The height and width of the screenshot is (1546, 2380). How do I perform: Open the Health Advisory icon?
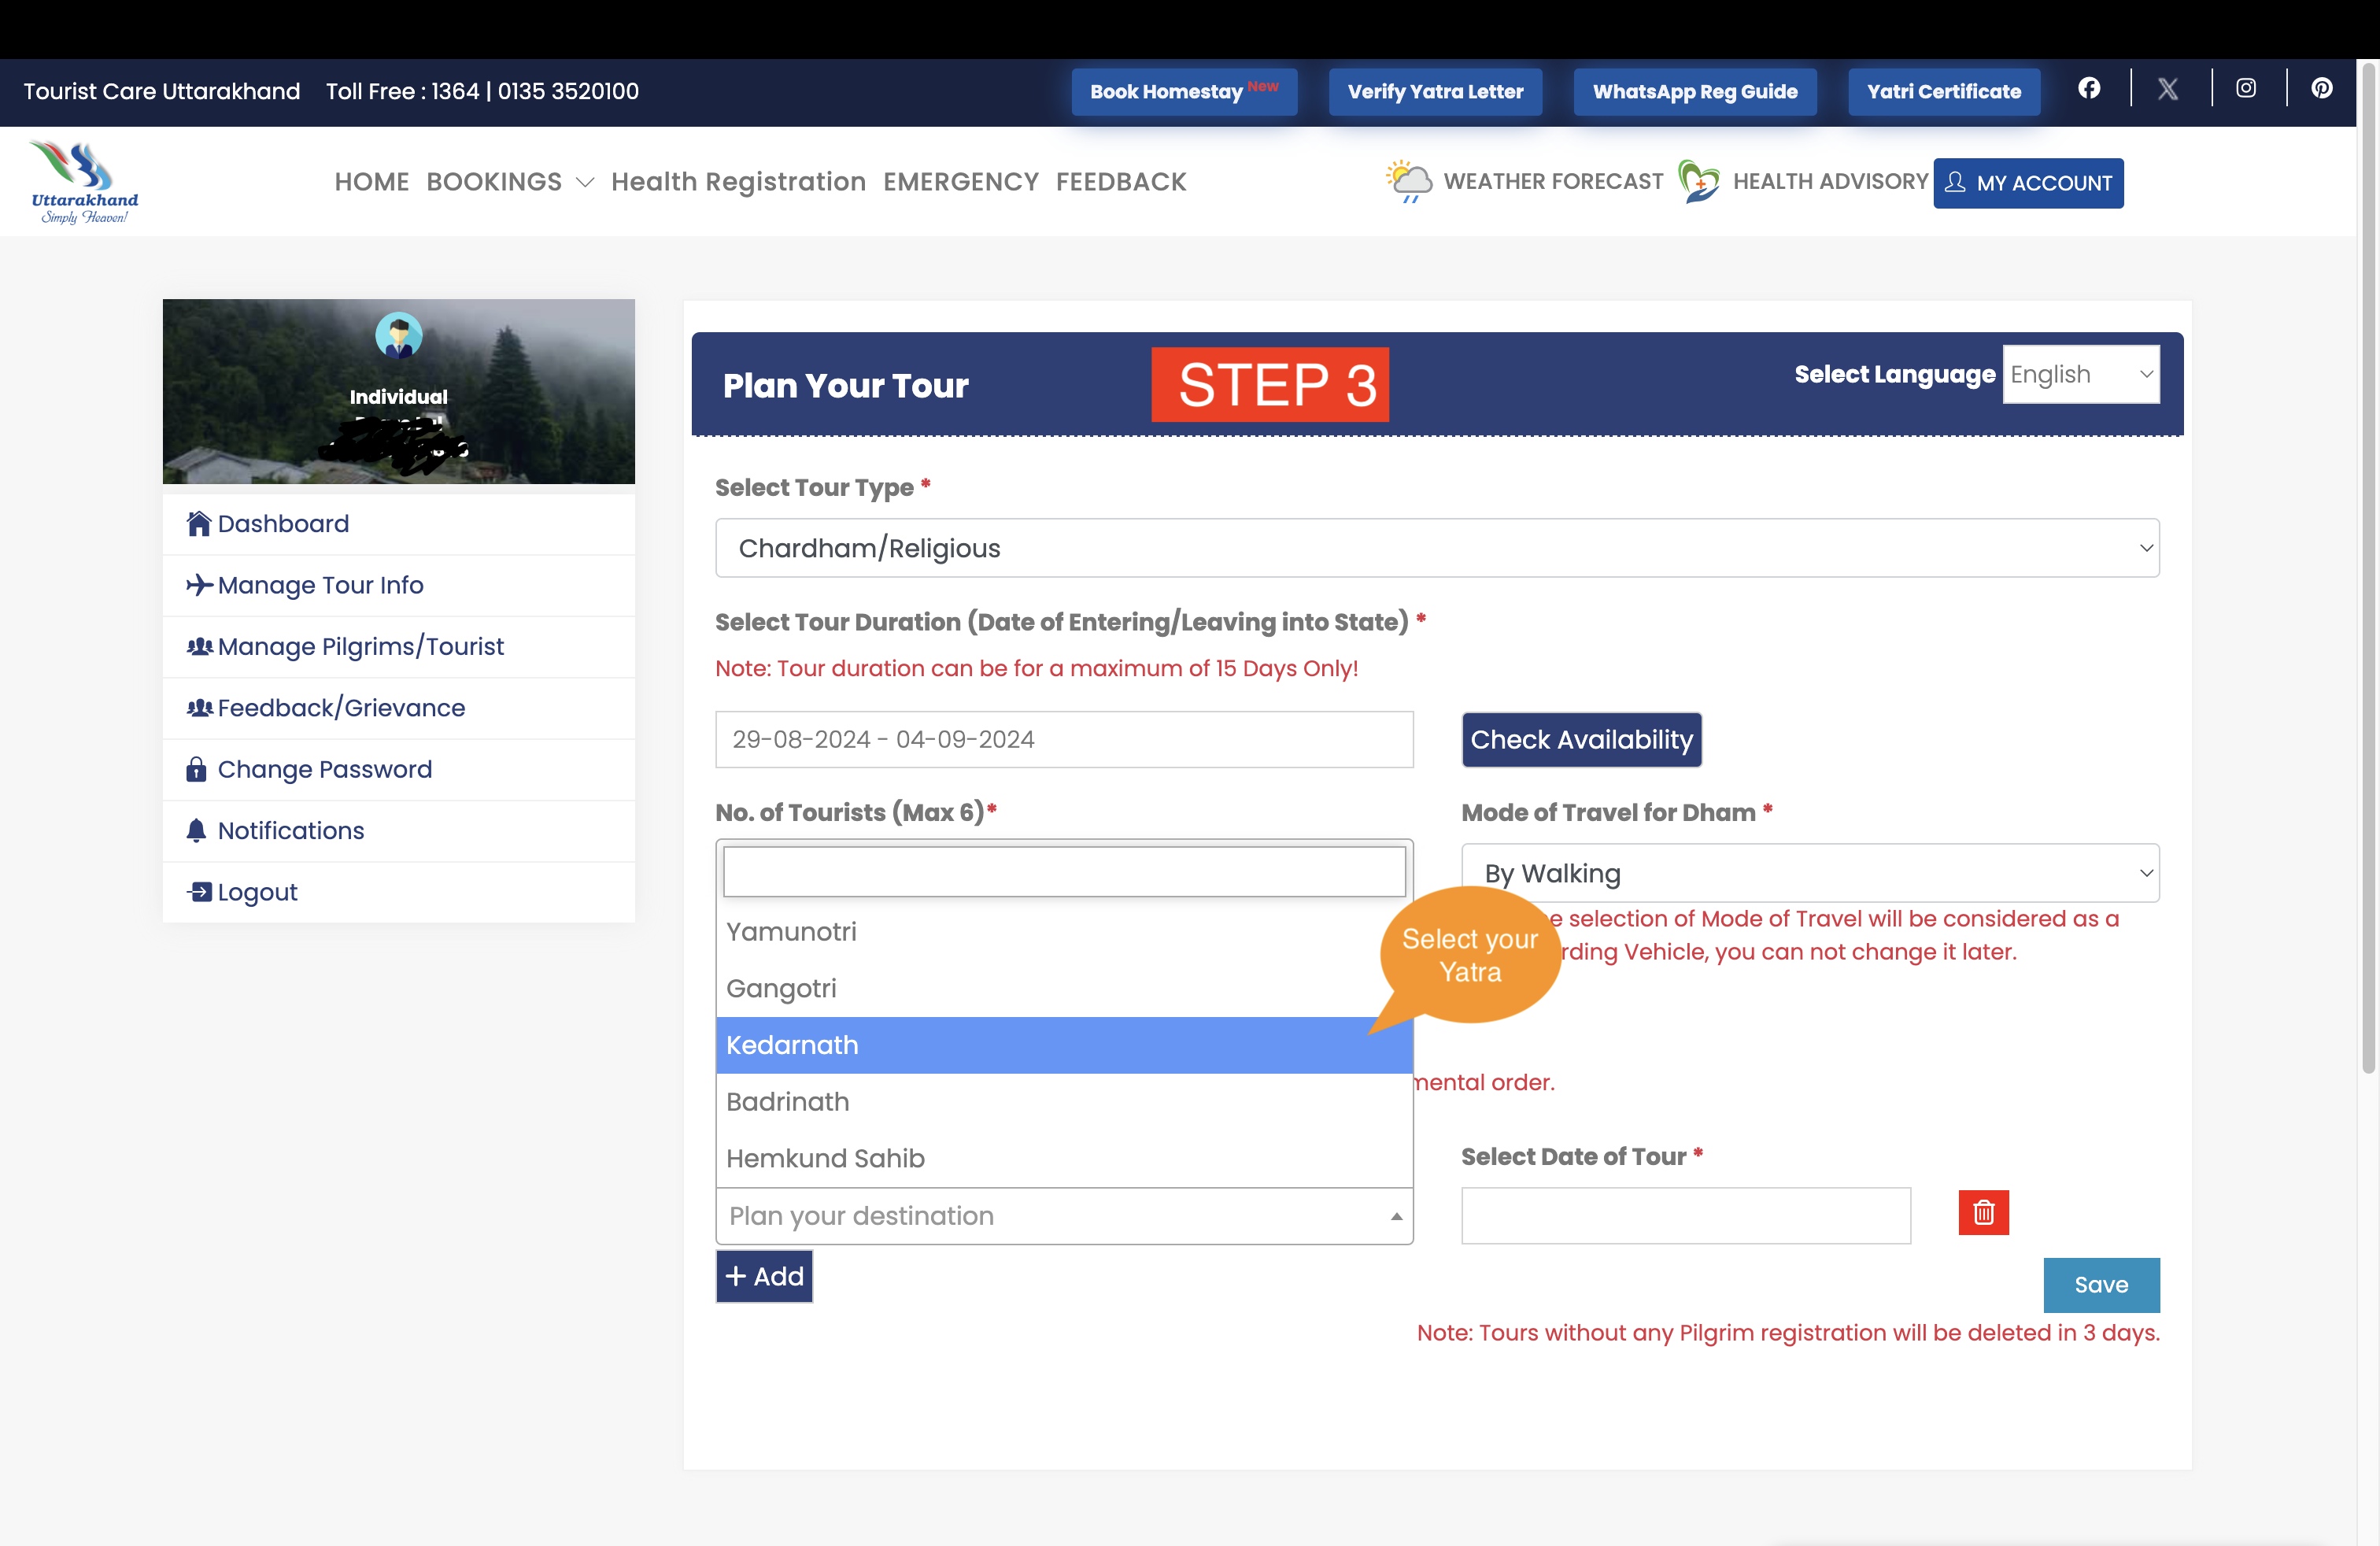point(1700,181)
